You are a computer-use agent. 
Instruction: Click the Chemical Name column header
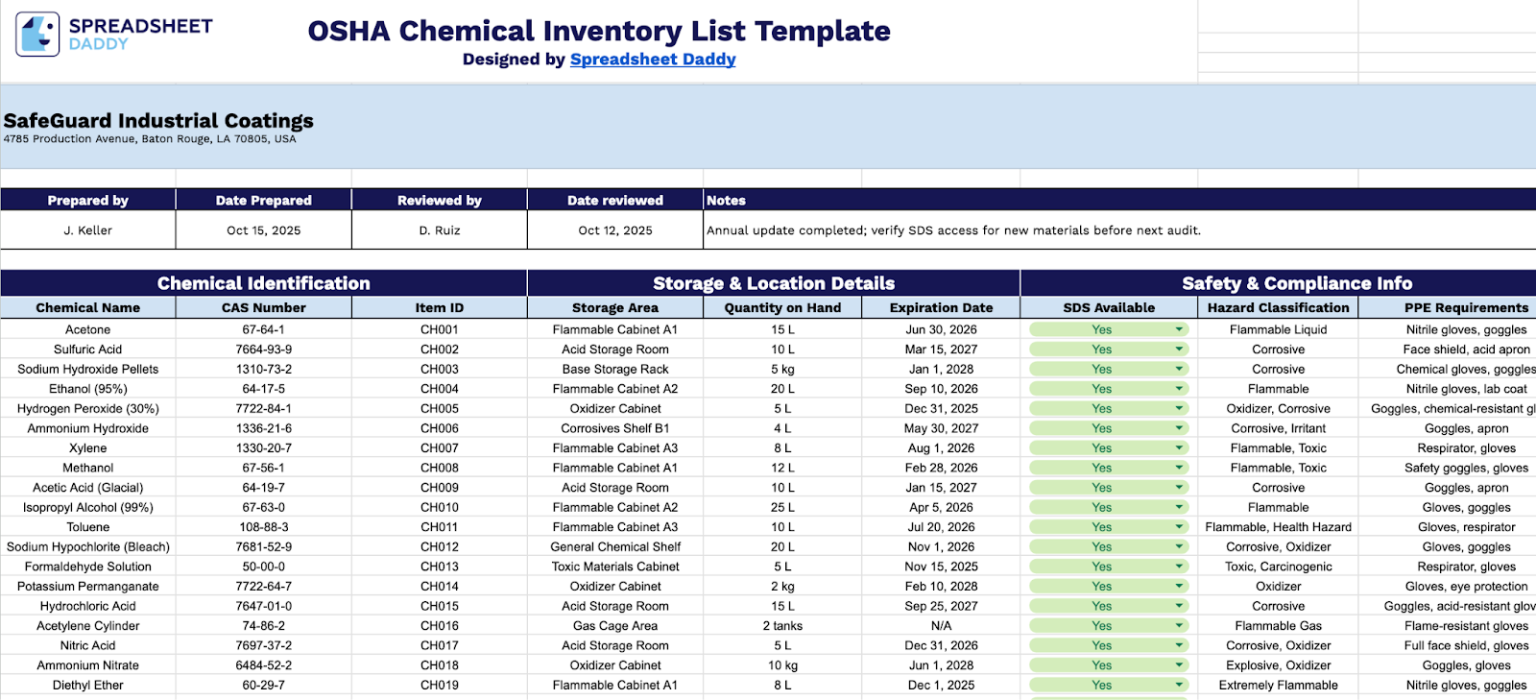point(87,307)
